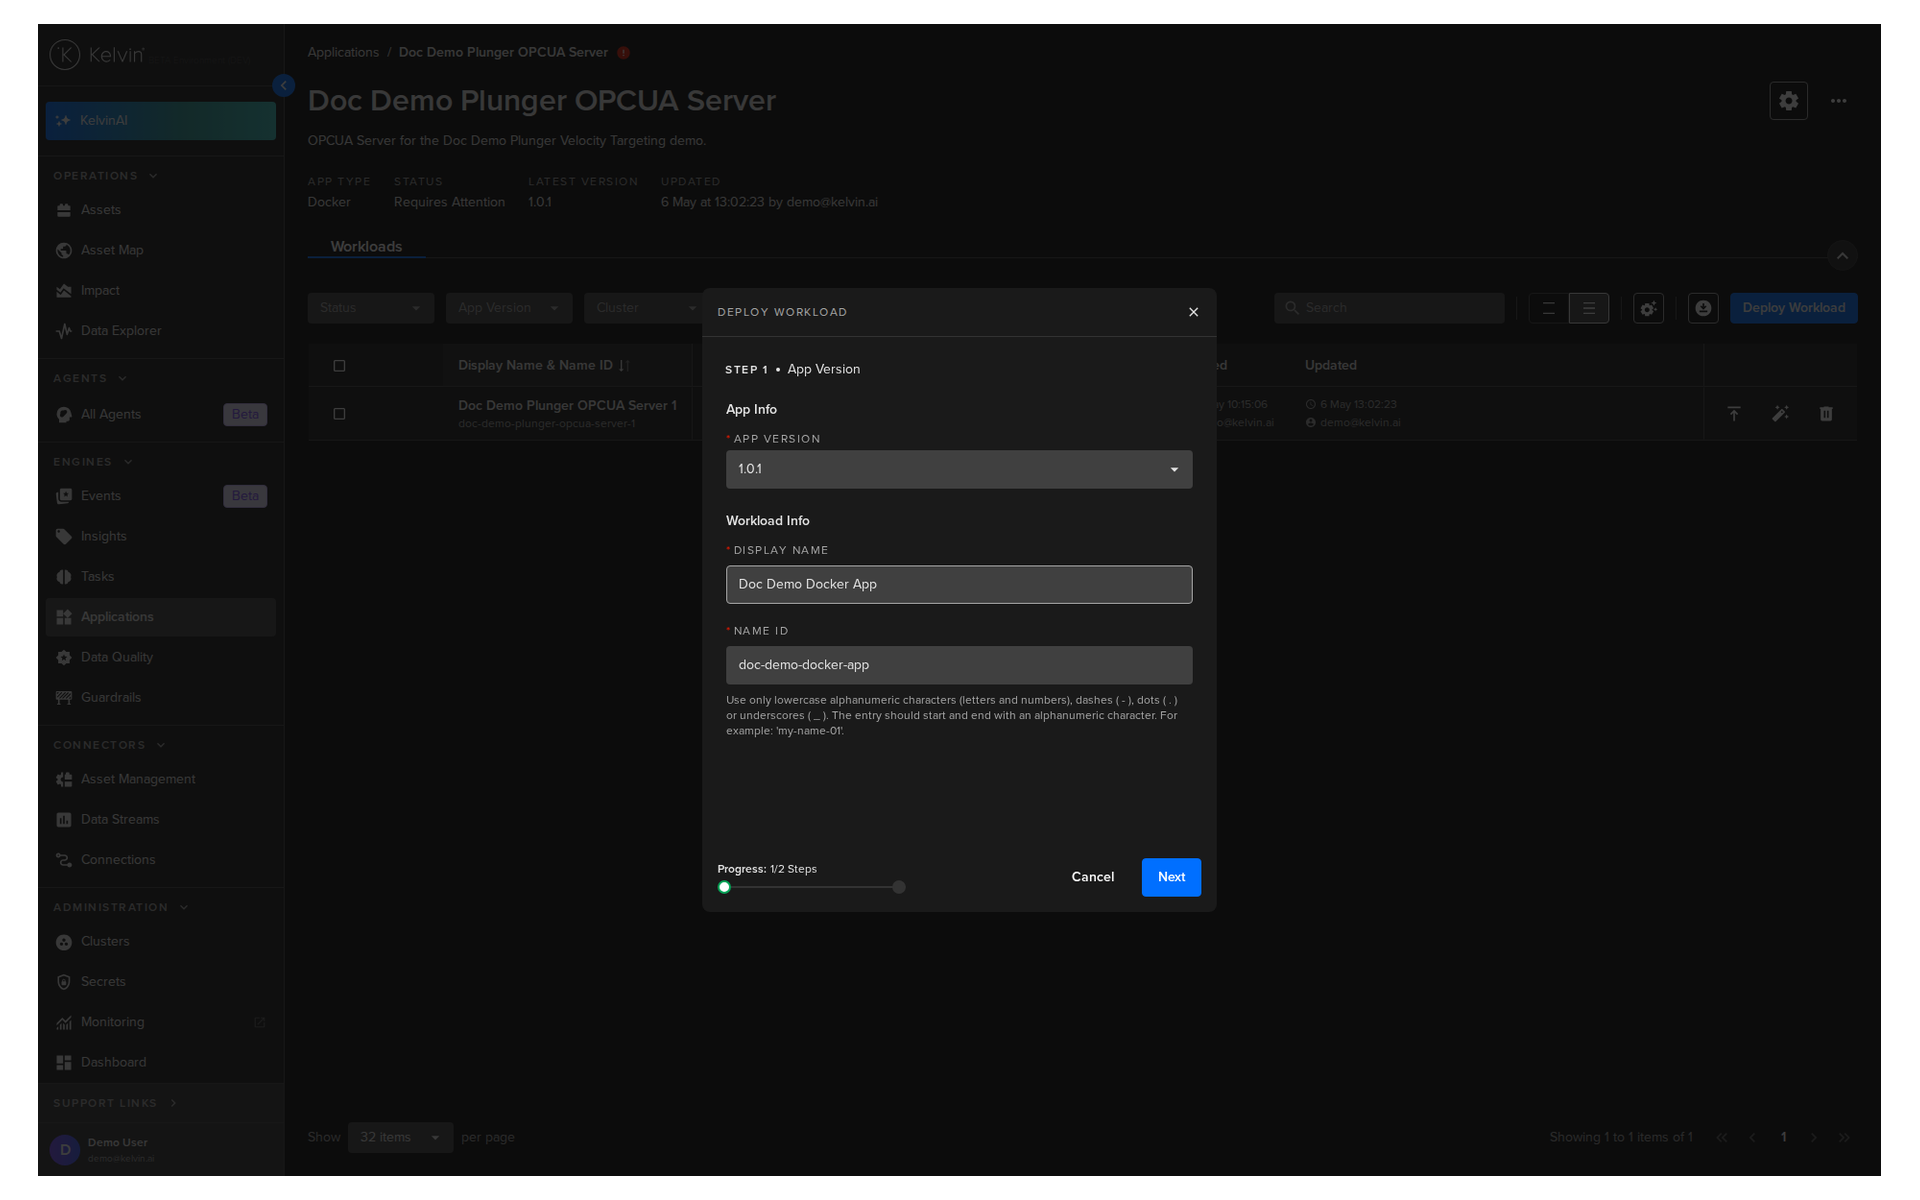
Task: Check the Doc Demo Plunger OPCUA Server 1 row
Action: point(339,414)
